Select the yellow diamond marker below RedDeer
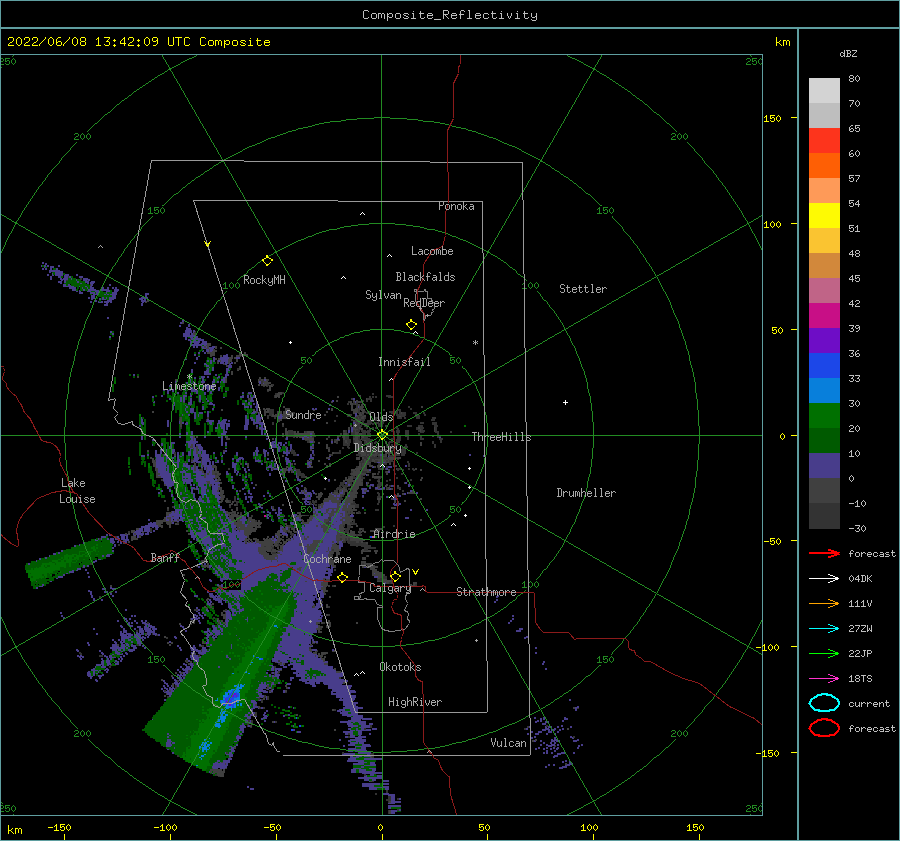Screen dimensions: 900x841 [411, 325]
